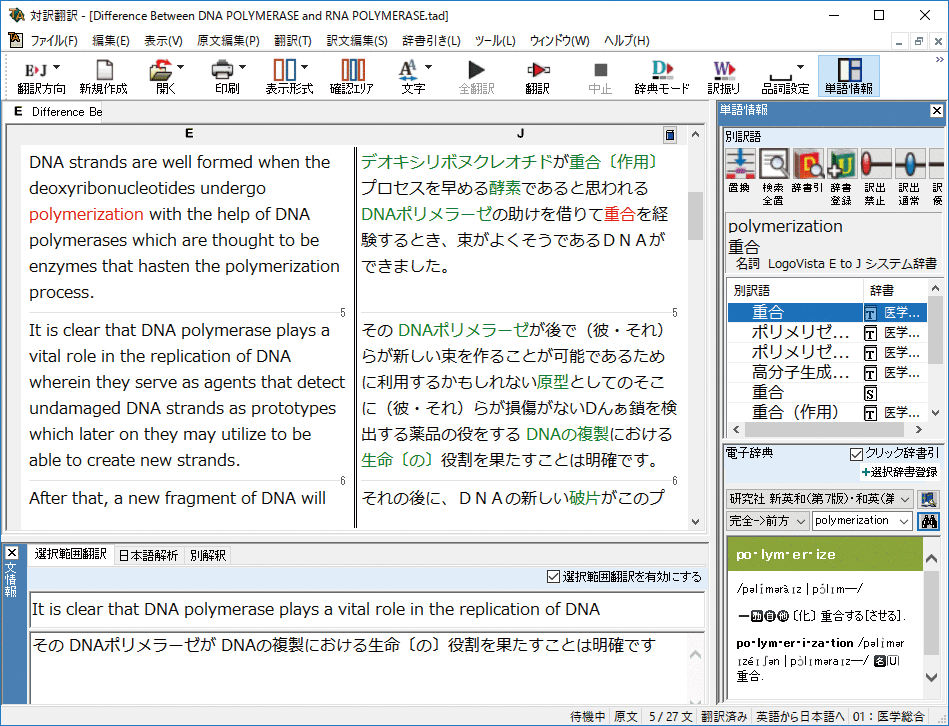Close the 単語情報 panel
This screenshot has width=949, height=726.
[936, 111]
